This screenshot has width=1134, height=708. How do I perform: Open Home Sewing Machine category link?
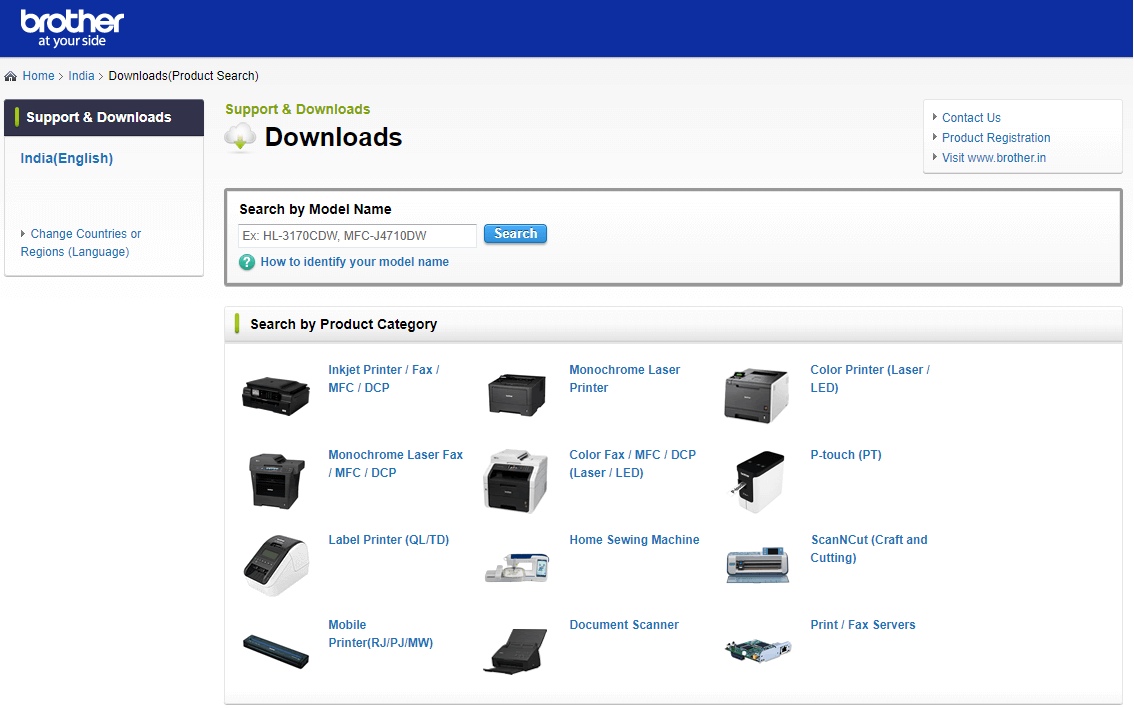click(x=634, y=540)
